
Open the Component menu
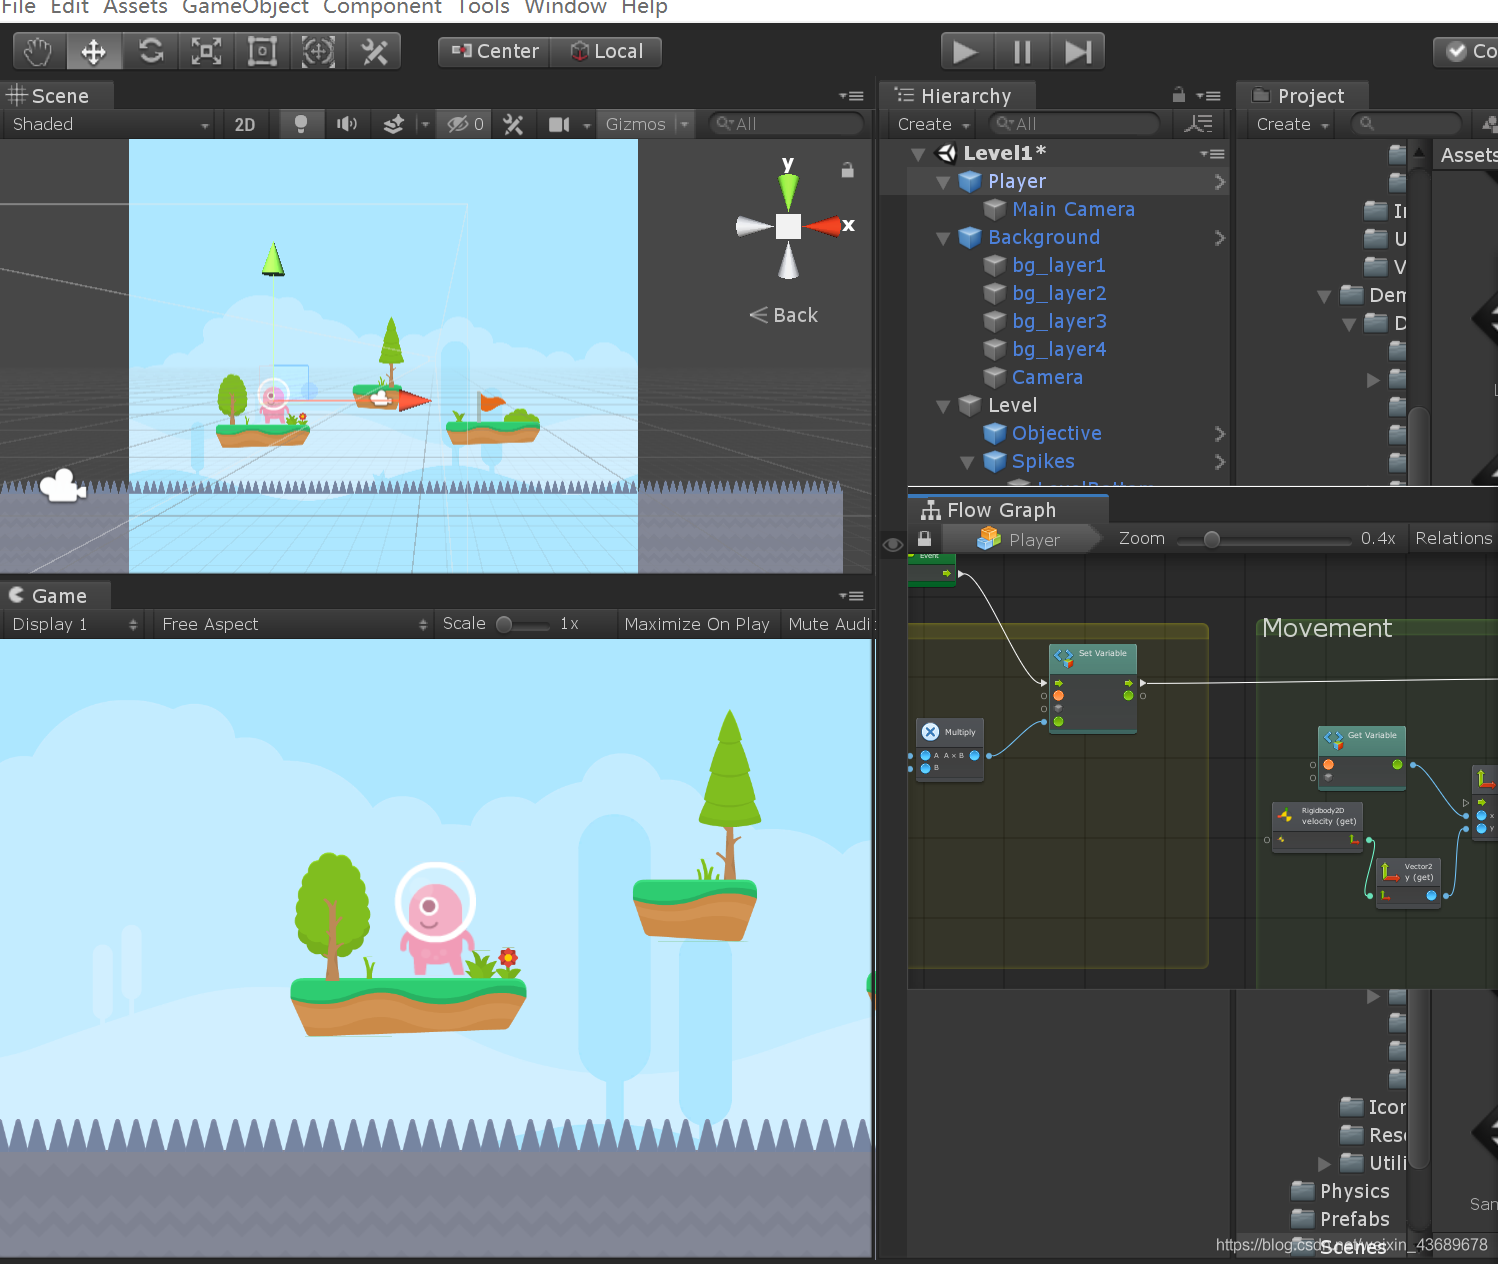coord(382,7)
